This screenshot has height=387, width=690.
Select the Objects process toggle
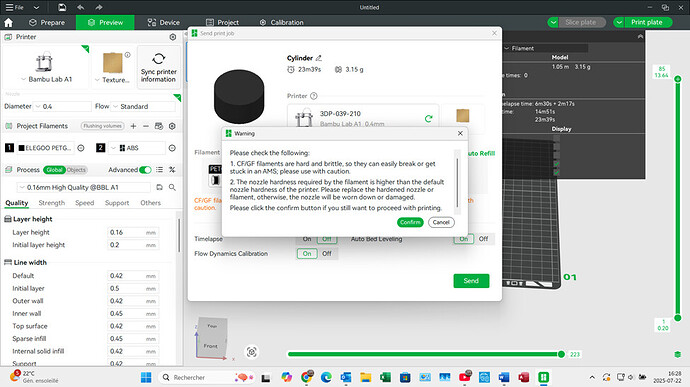point(76,170)
